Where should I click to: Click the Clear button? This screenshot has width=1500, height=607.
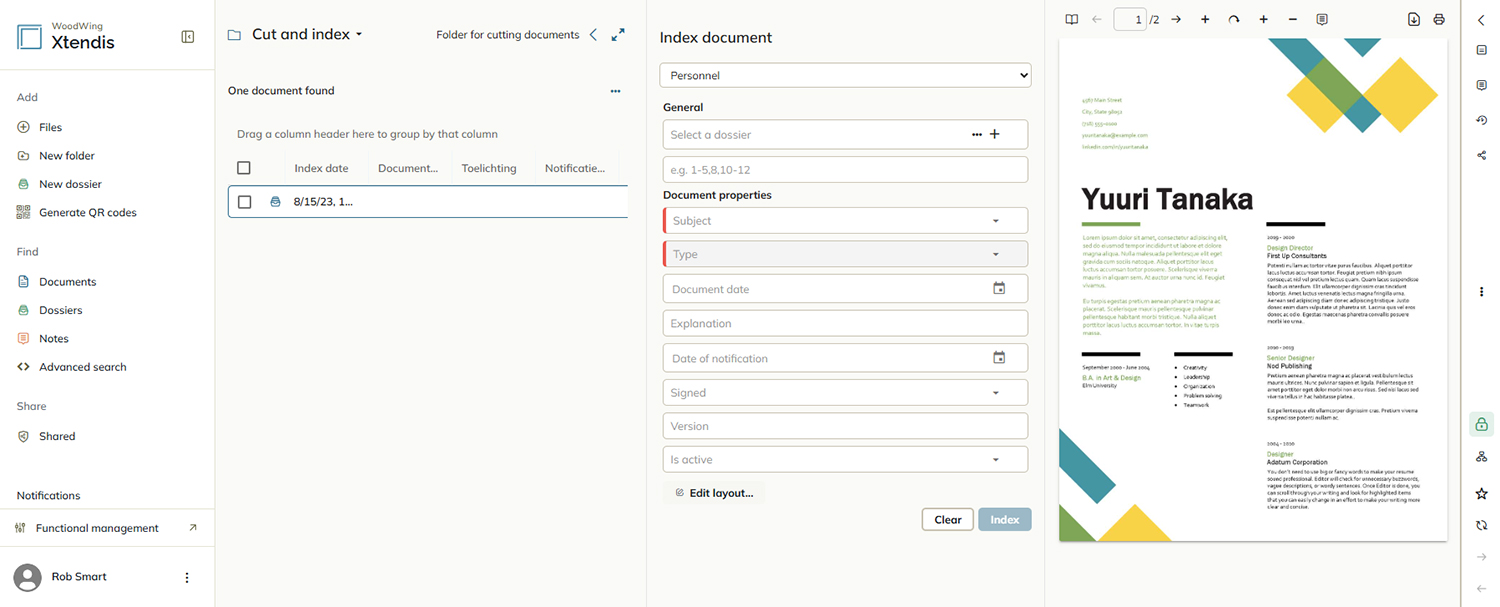point(948,519)
